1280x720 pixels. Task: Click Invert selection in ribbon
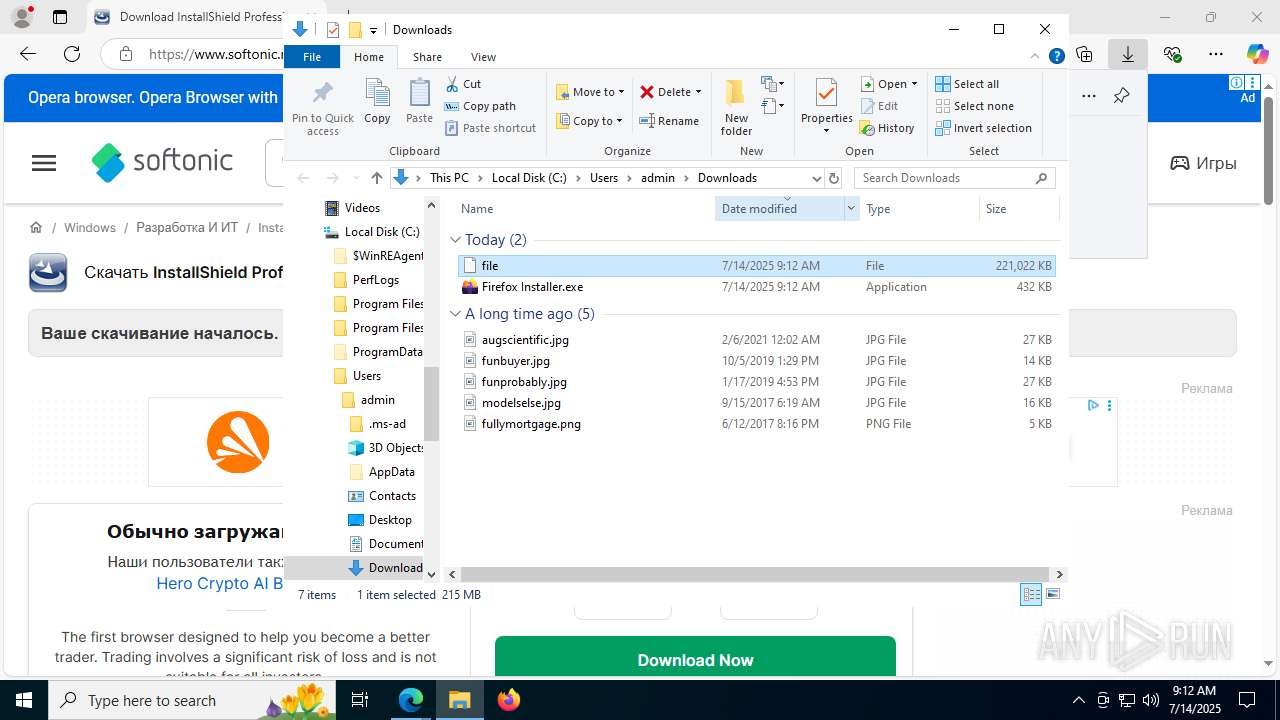[983, 128]
